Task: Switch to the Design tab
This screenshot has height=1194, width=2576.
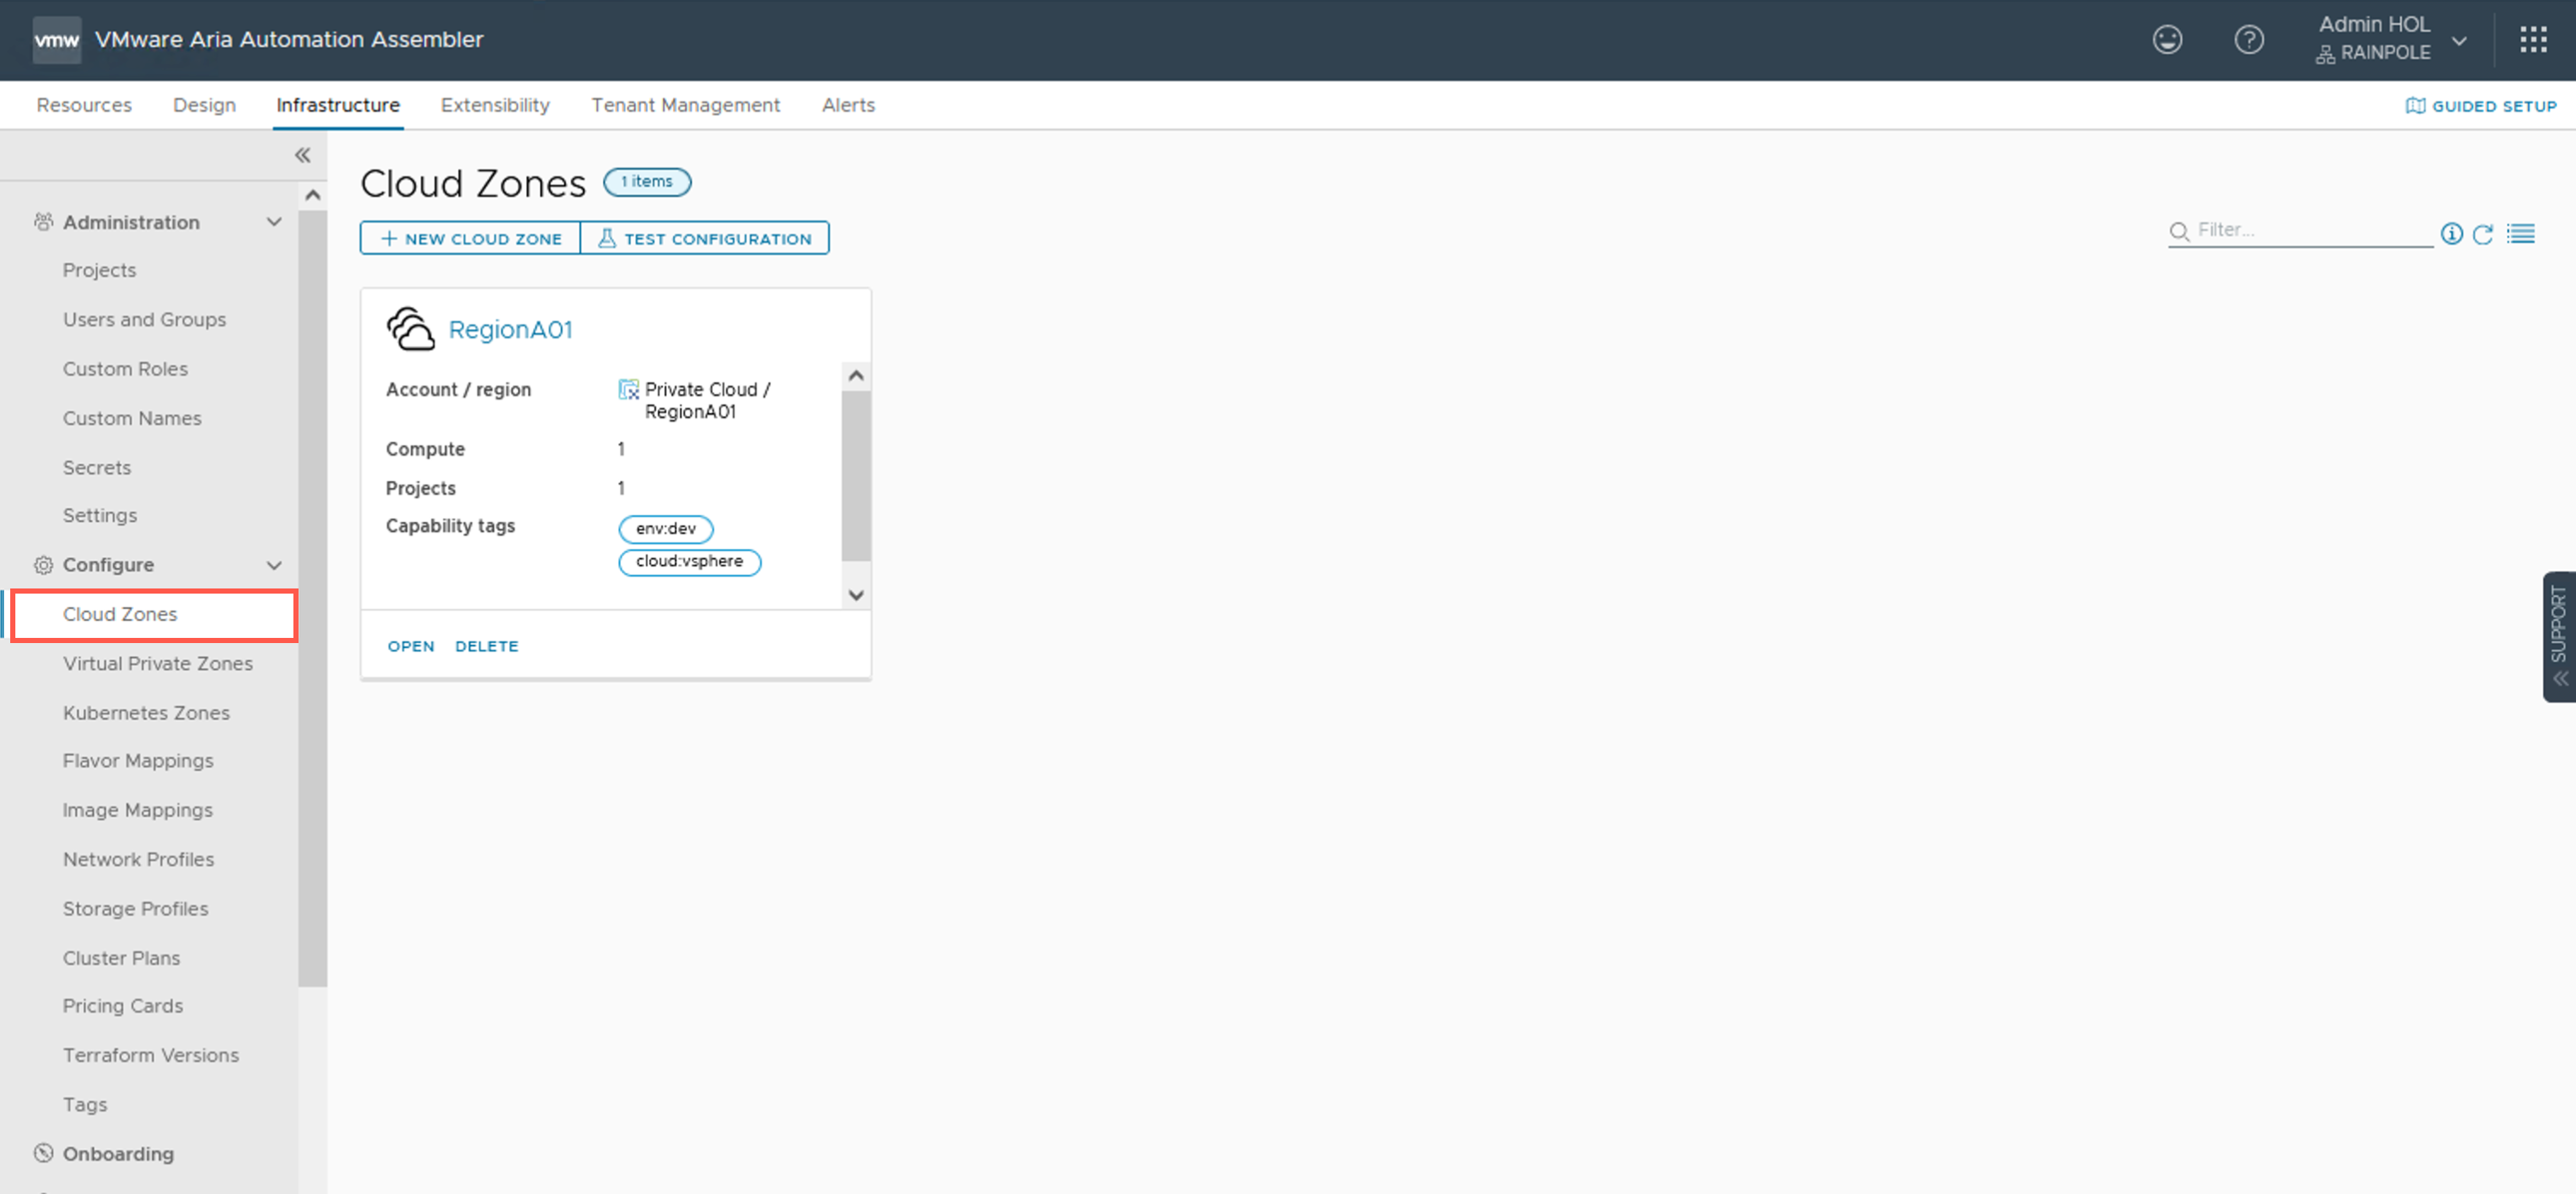Action: tap(204, 105)
